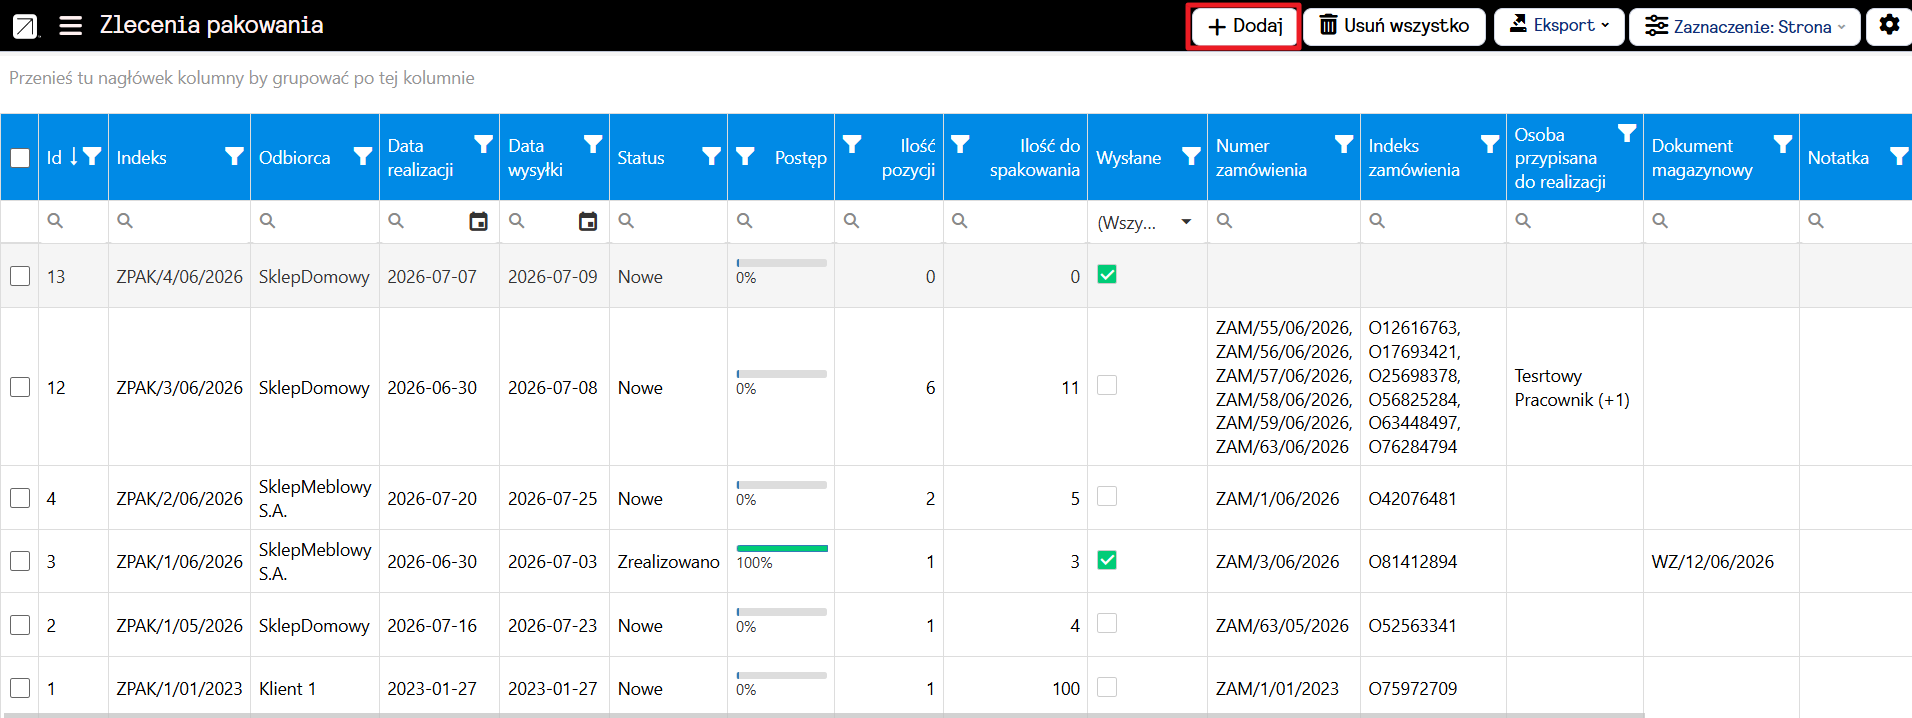Open Wysłane (Wszy...) filter dropdown
The height and width of the screenshot is (718, 1912).
click(x=1146, y=222)
